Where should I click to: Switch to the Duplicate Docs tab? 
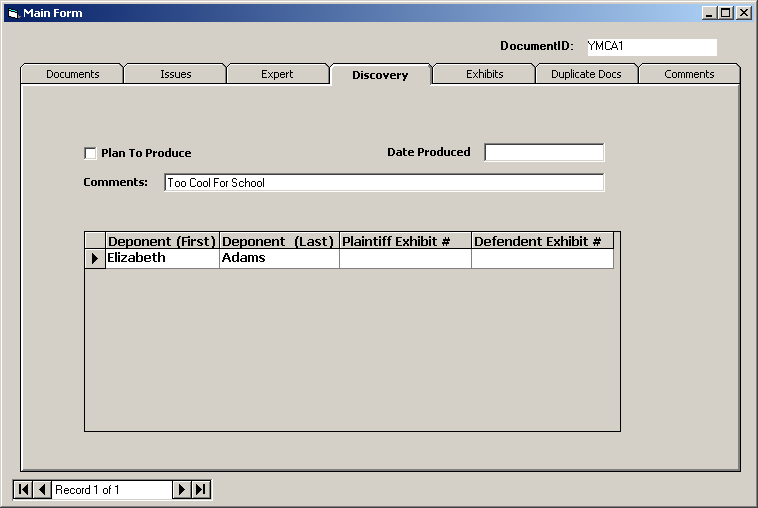click(x=586, y=74)
